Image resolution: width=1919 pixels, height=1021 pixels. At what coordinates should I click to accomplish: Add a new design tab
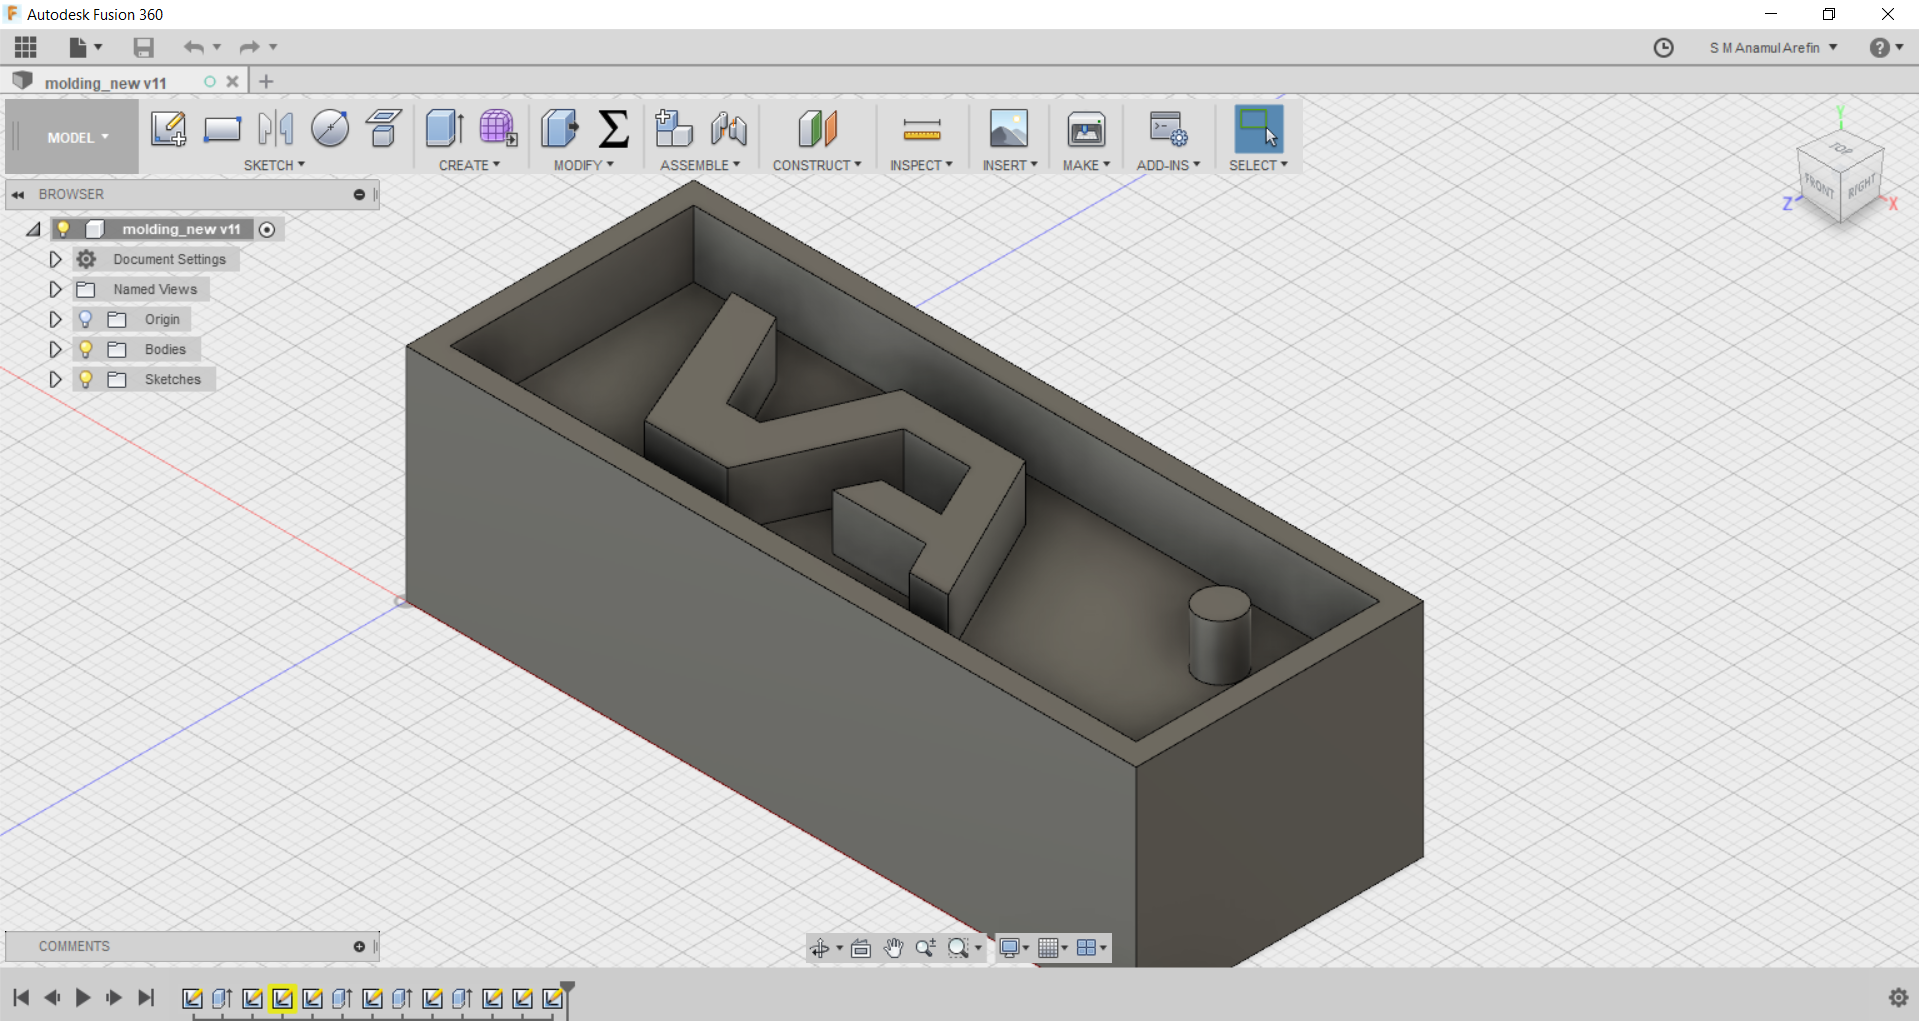pyautogui.click(x=266, y=82)
